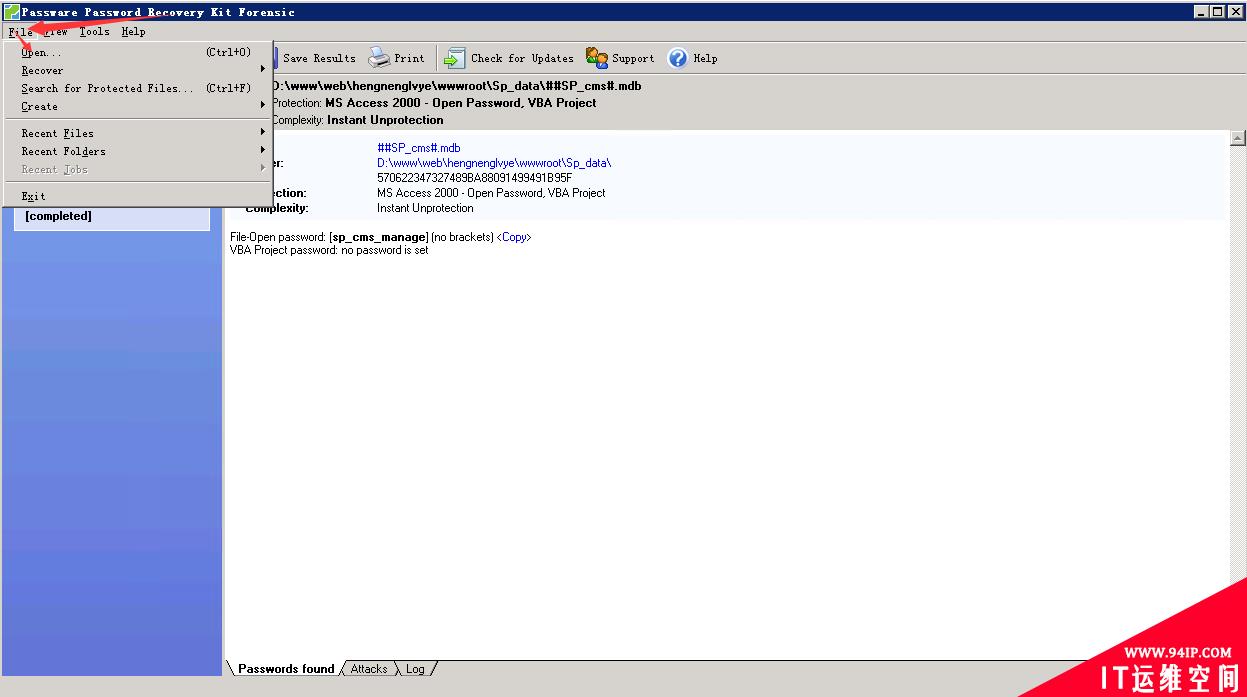This screenshot has width=1247, height=697.
Task: Click the Print printer icon
Action: (x=379, y=58)
